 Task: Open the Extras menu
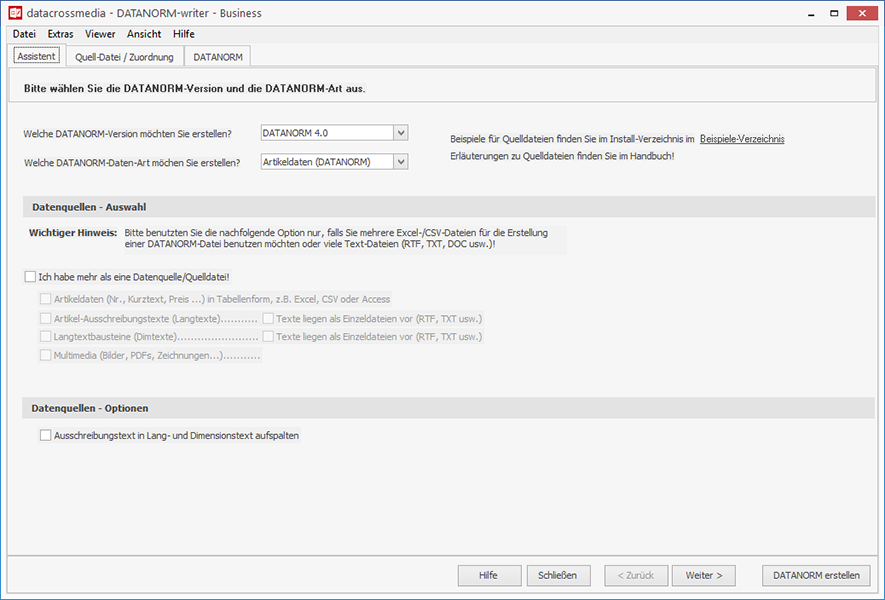[x=60, y=34]
